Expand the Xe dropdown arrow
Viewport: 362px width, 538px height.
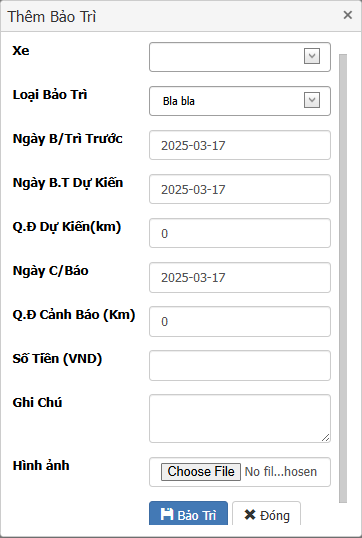312,56
